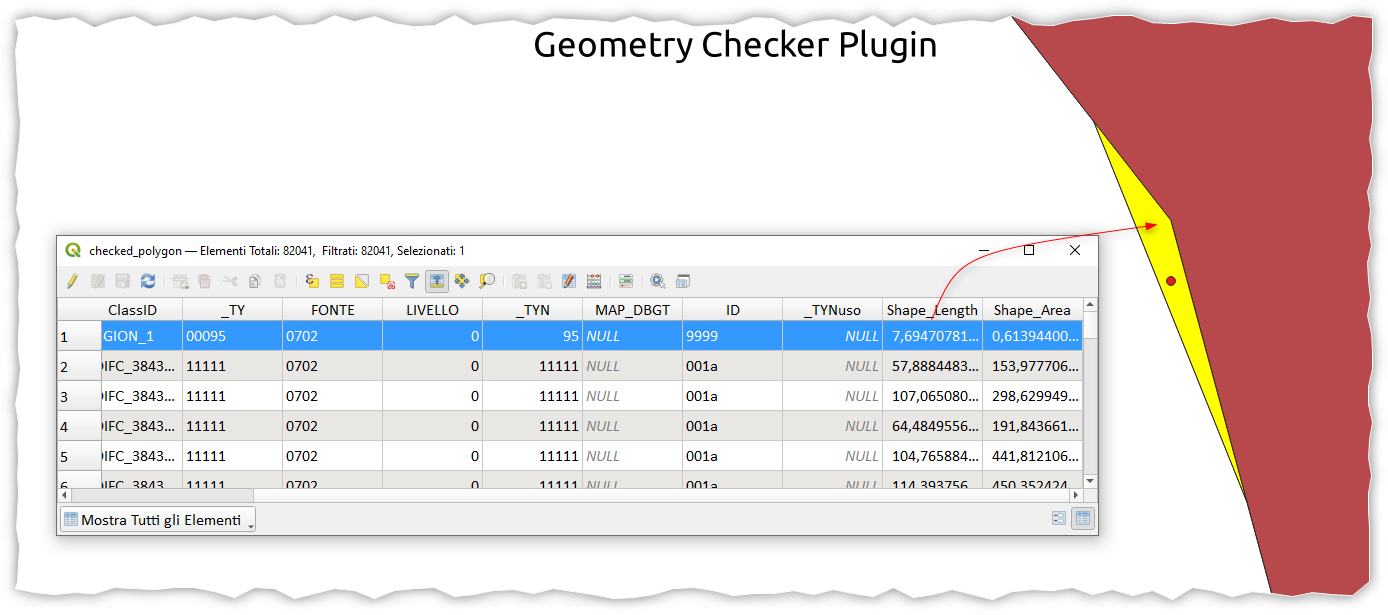
Task: Open select features by expression
Action: coord(312,282)
